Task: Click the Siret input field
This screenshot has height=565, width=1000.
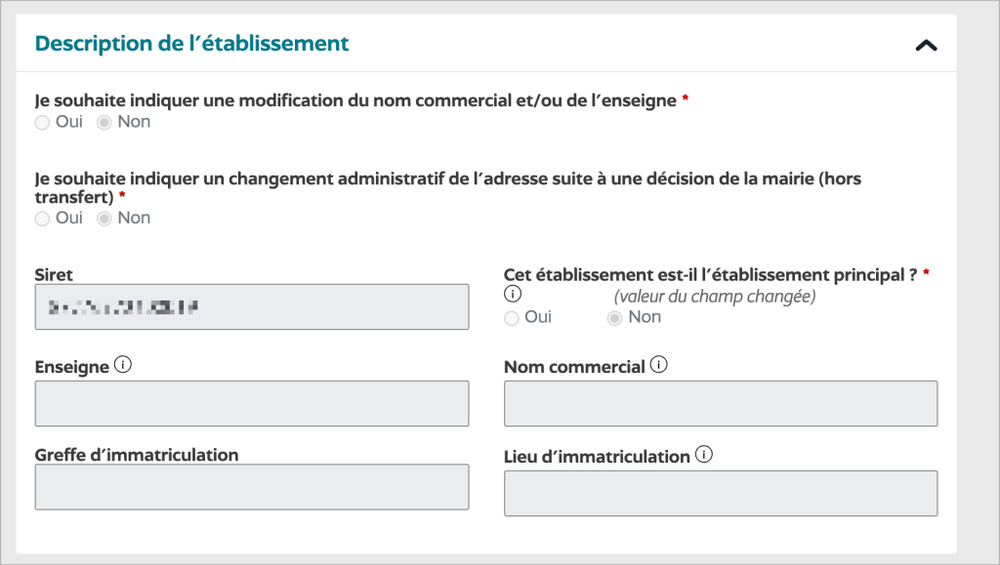Action: click(x=251, y=307)
